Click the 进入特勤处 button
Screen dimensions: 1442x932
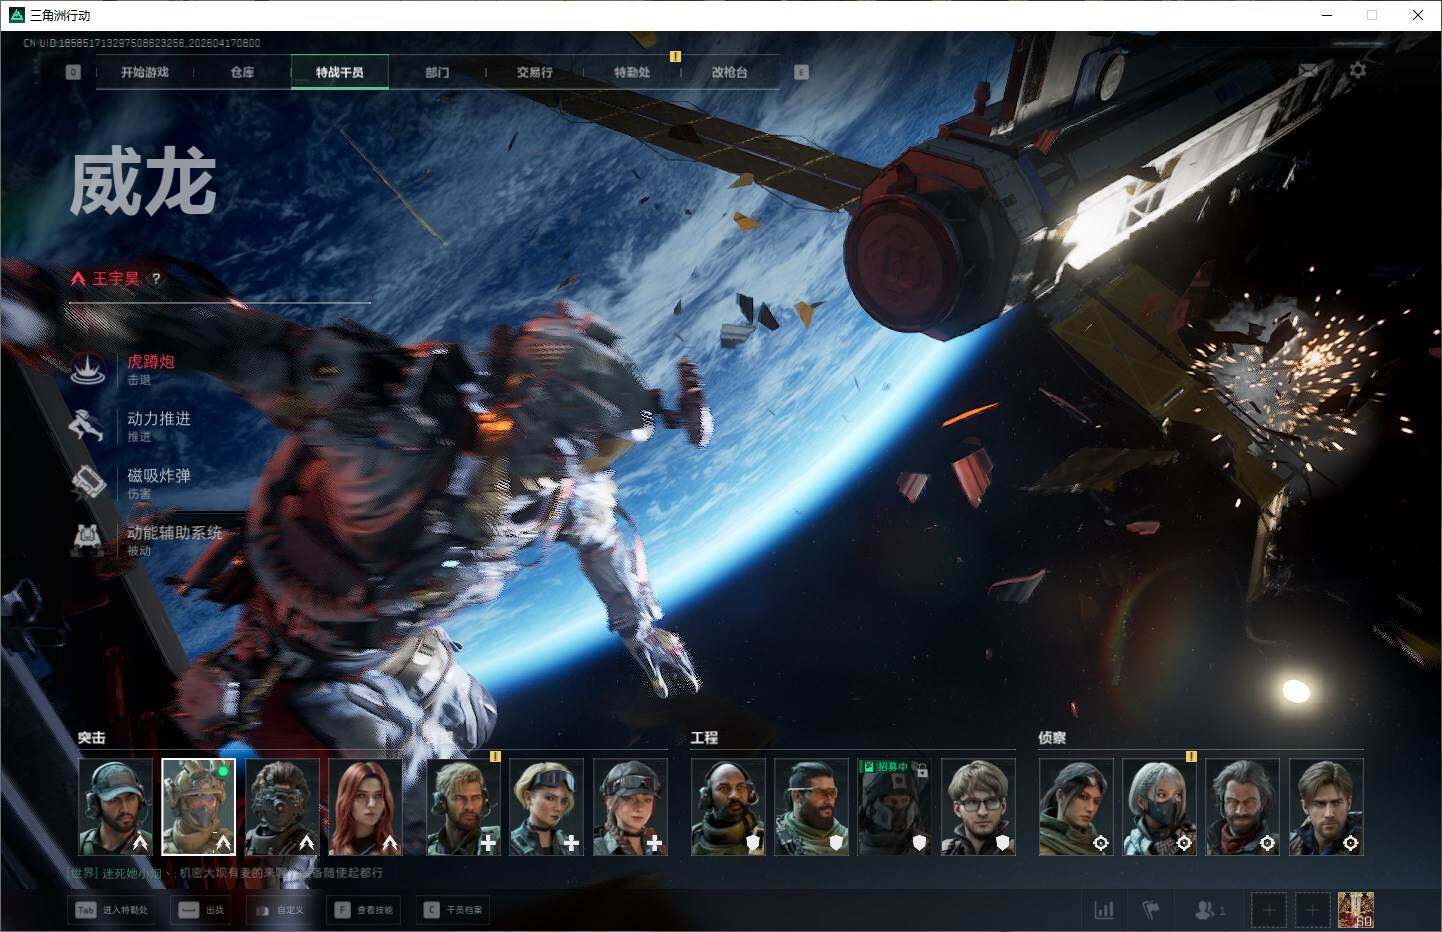(x=113, y=910)
